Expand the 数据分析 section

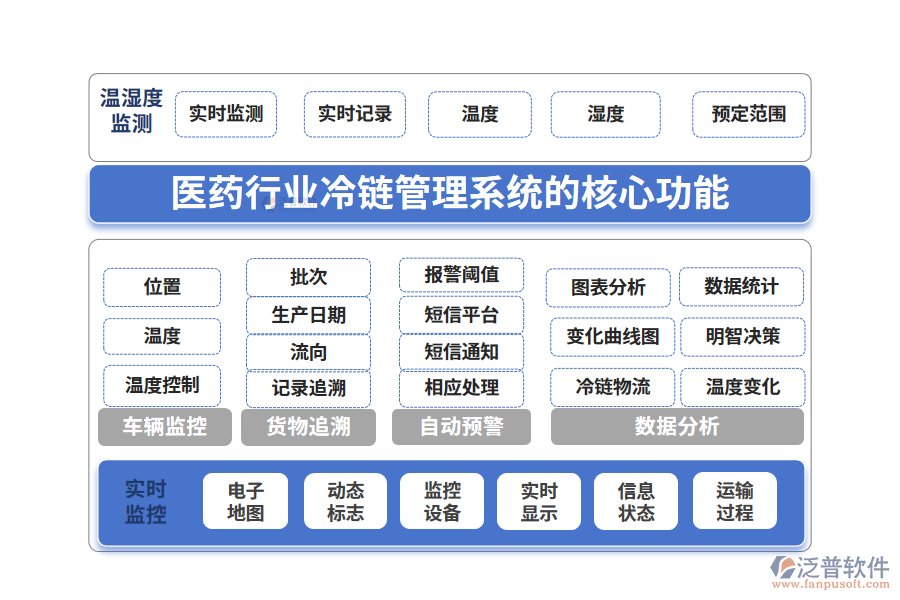click(x=676, y=427)
